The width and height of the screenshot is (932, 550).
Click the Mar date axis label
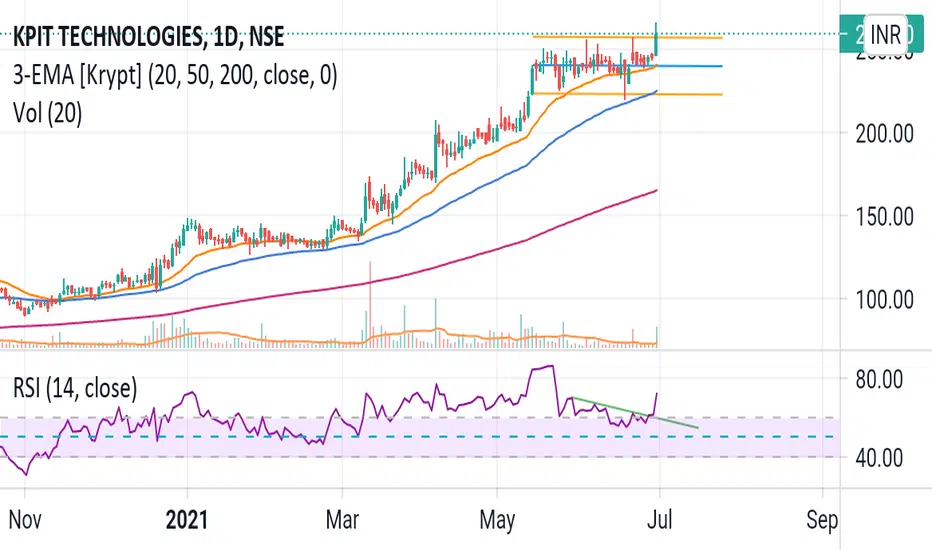342,520
